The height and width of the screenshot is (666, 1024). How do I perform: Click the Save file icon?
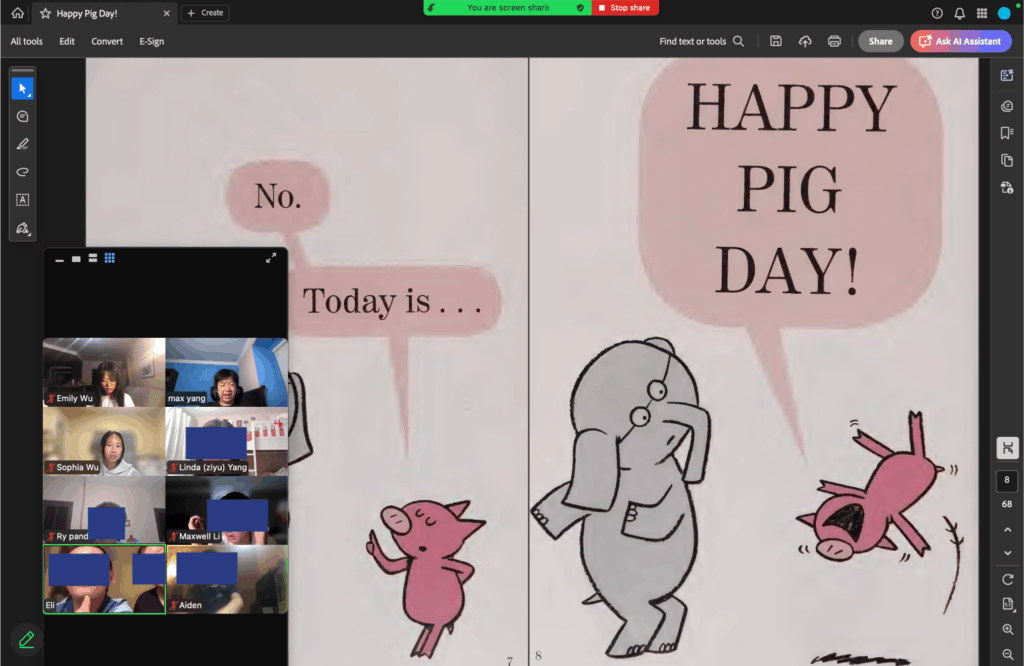click(776, 41)
